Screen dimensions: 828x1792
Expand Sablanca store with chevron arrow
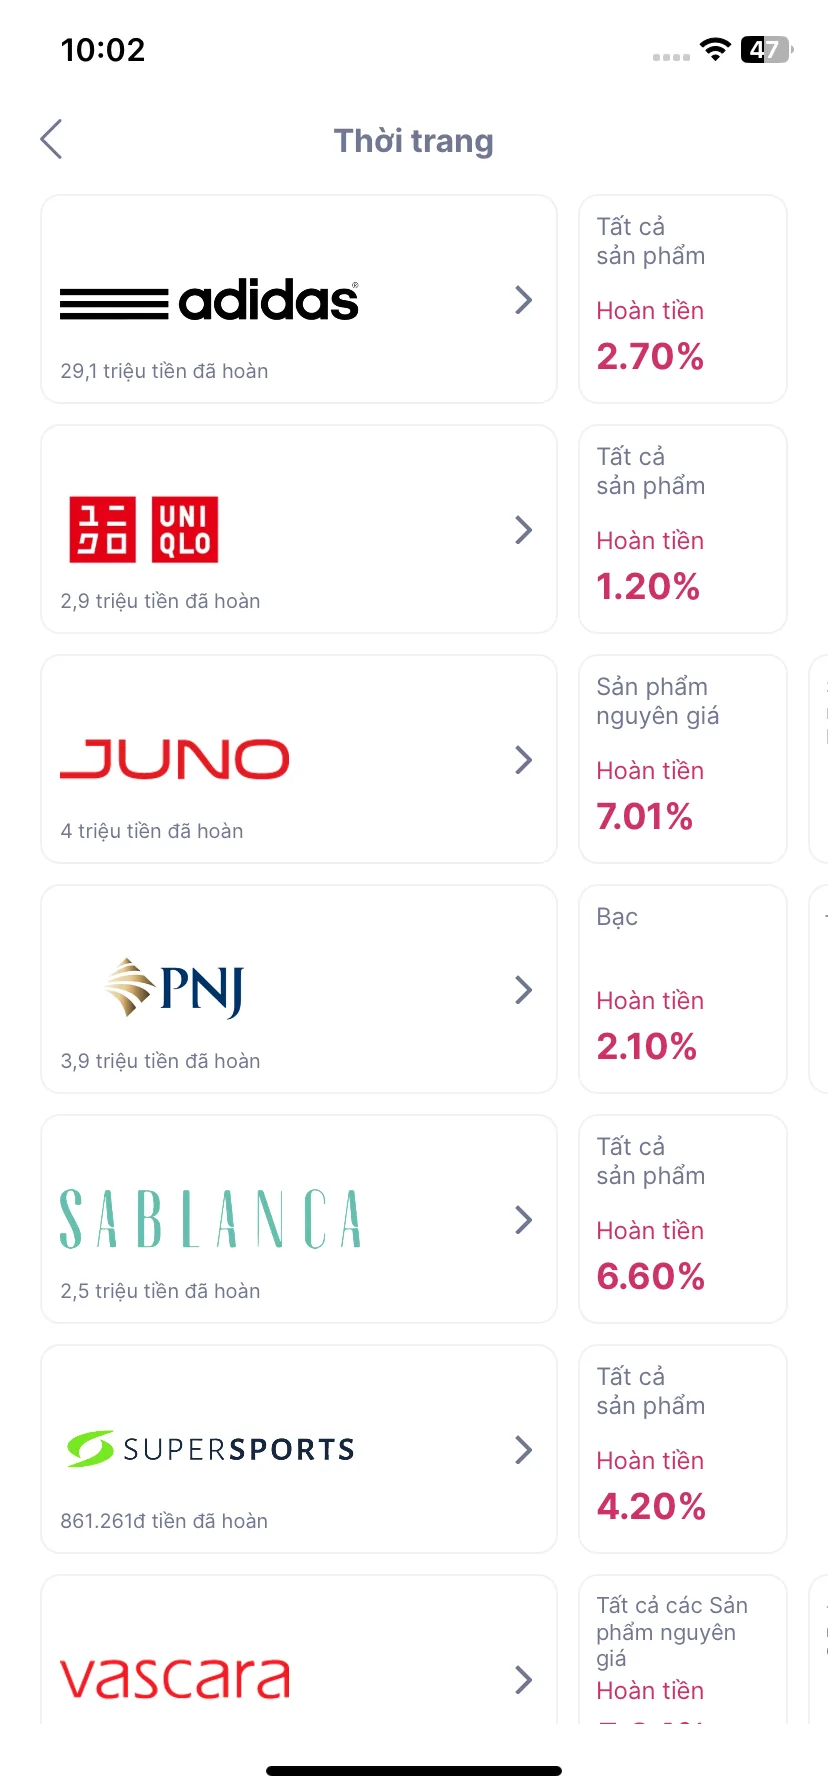(x=523, y=1220)
